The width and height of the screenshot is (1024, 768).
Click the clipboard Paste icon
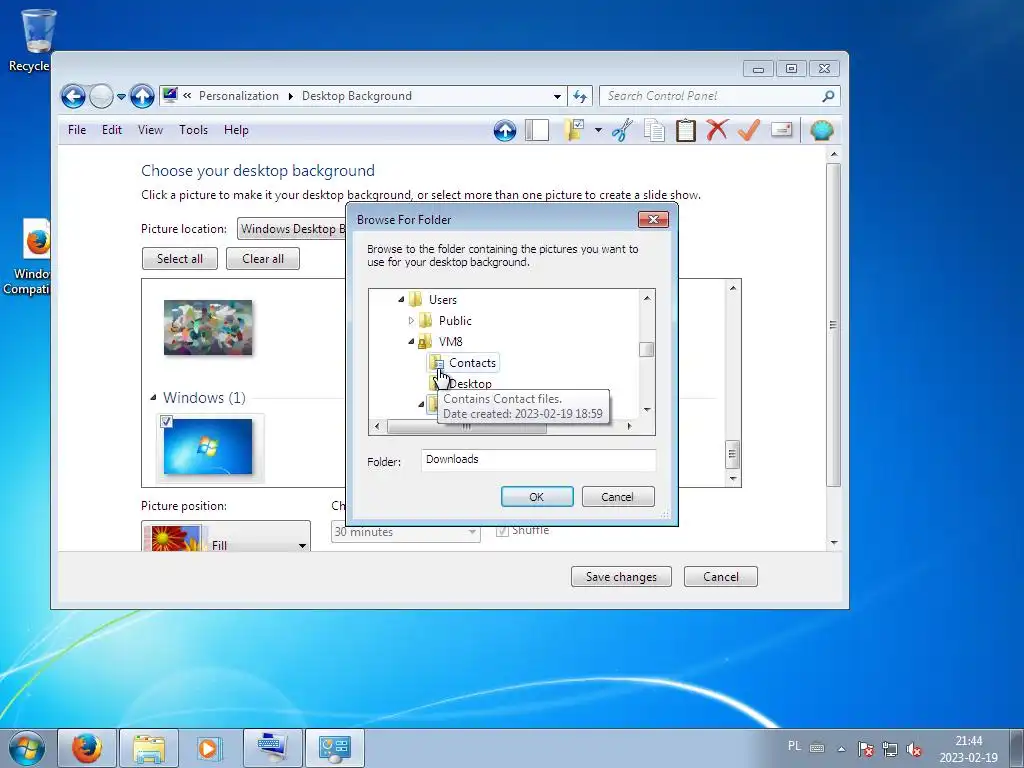click(685, 130)
